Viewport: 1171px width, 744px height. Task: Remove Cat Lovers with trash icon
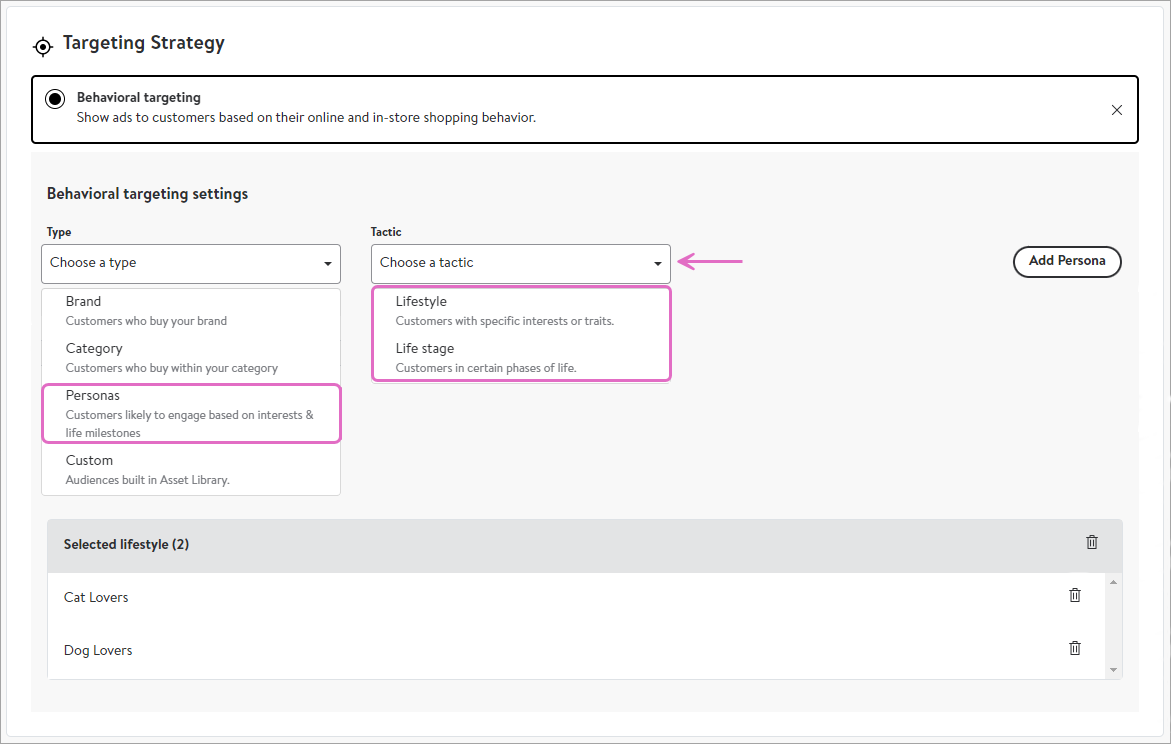pos(1075,595)
